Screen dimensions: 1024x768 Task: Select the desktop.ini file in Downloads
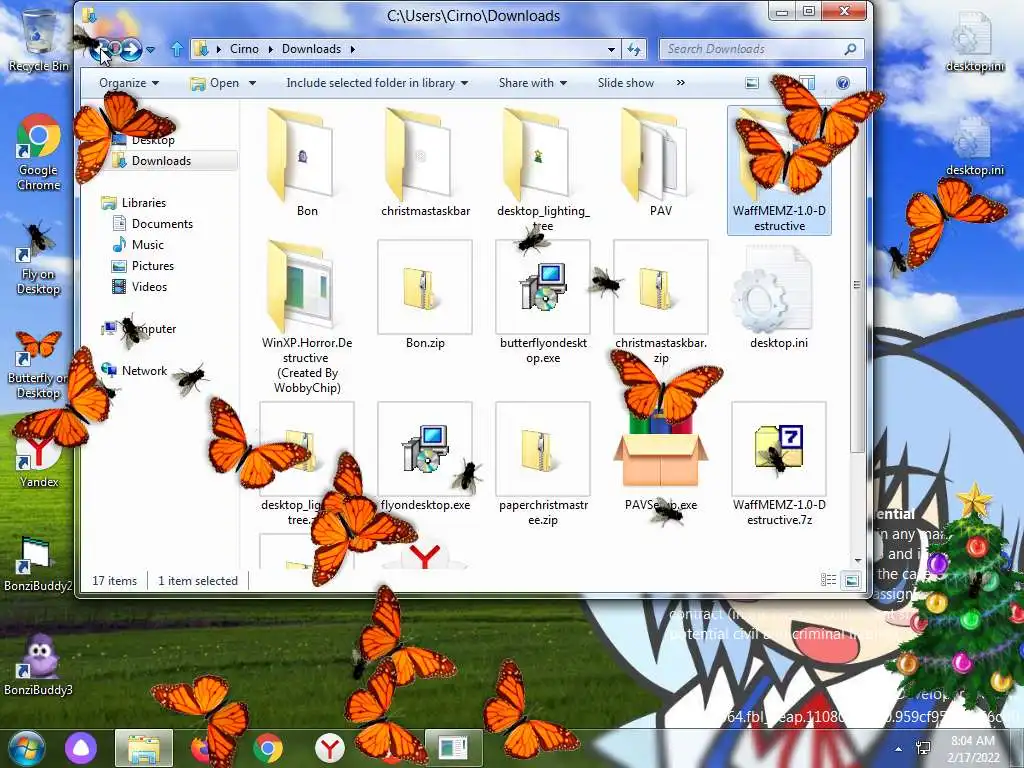[778, 295]
